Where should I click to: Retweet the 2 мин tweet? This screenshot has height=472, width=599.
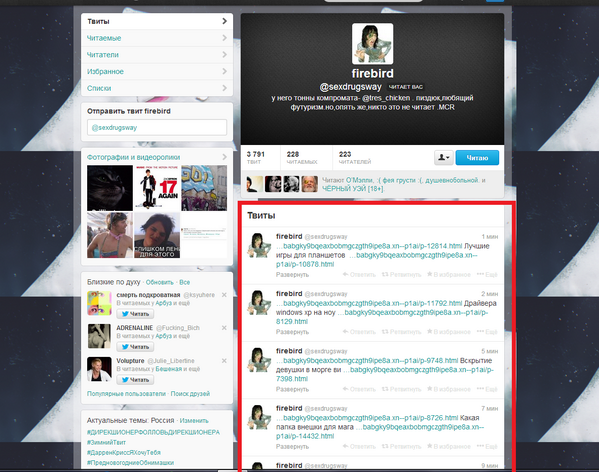click(401, 332)
